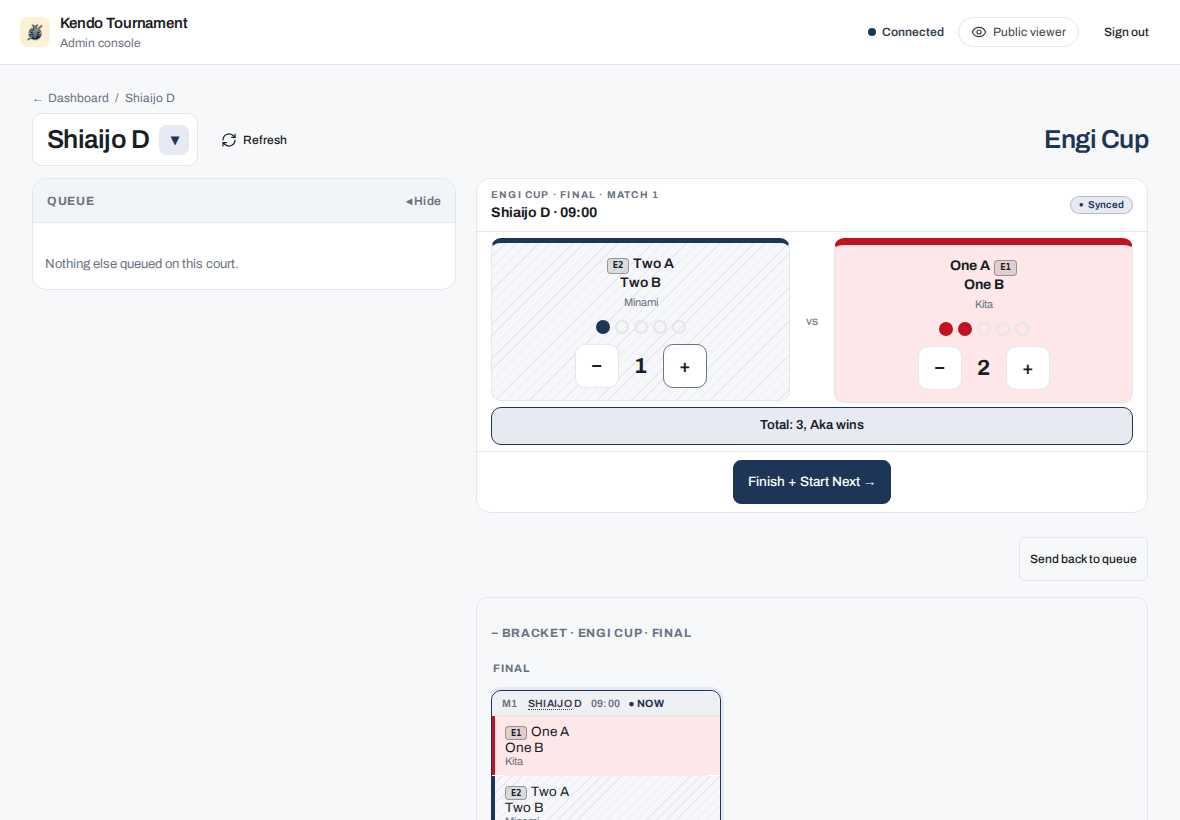
Task: Click Finish + Start Next
Action: tap(812, 482)
